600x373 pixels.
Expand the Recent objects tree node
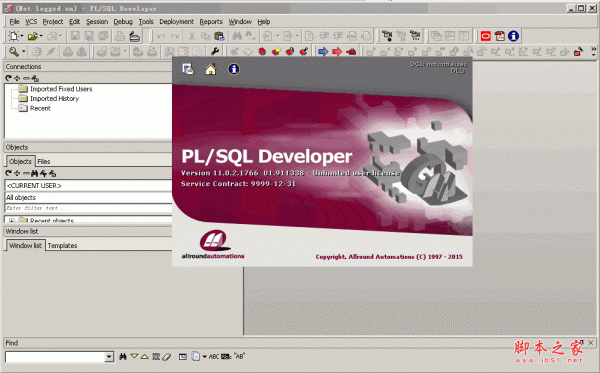[11, 221]
